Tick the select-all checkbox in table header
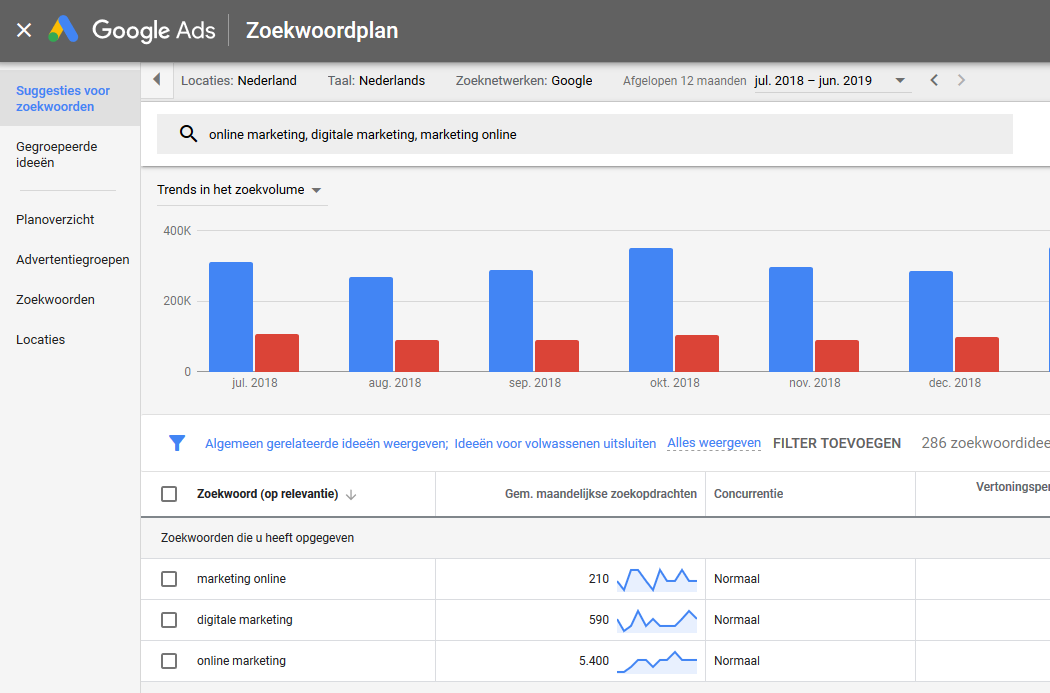 [169, 494]
